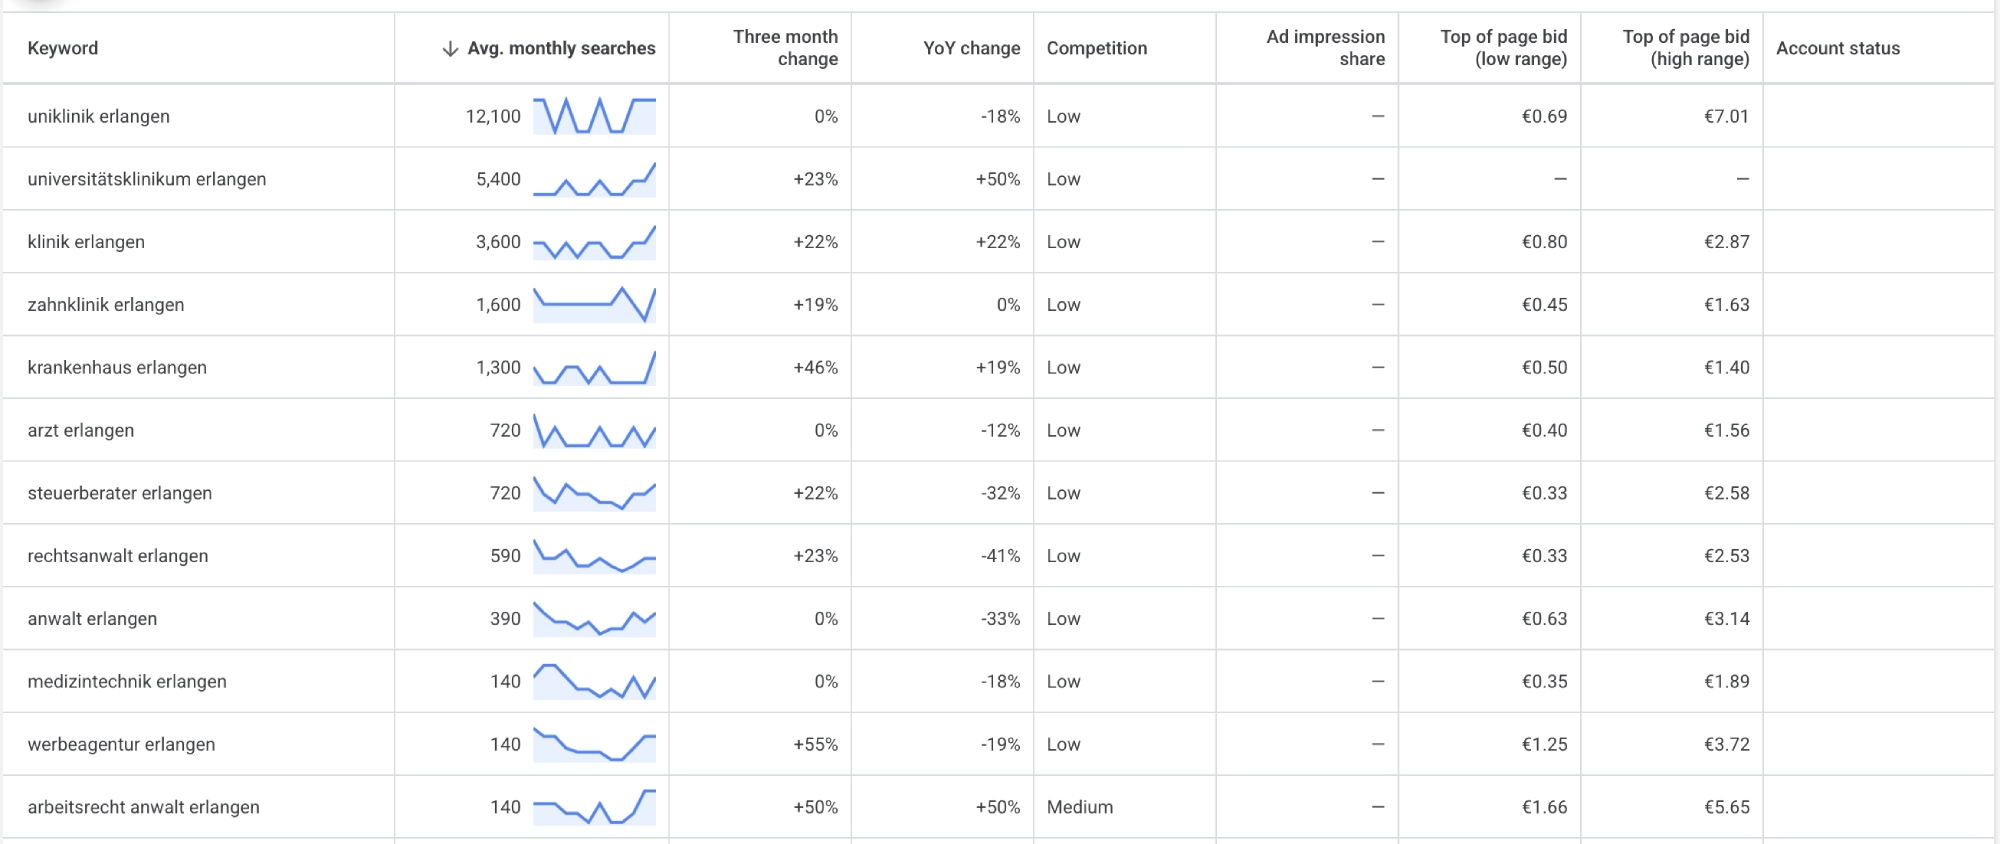This screenshot has width=2000, height=844.
Task: Sort by Top of page bid (low range)
Action: [x=1503, y=48]
